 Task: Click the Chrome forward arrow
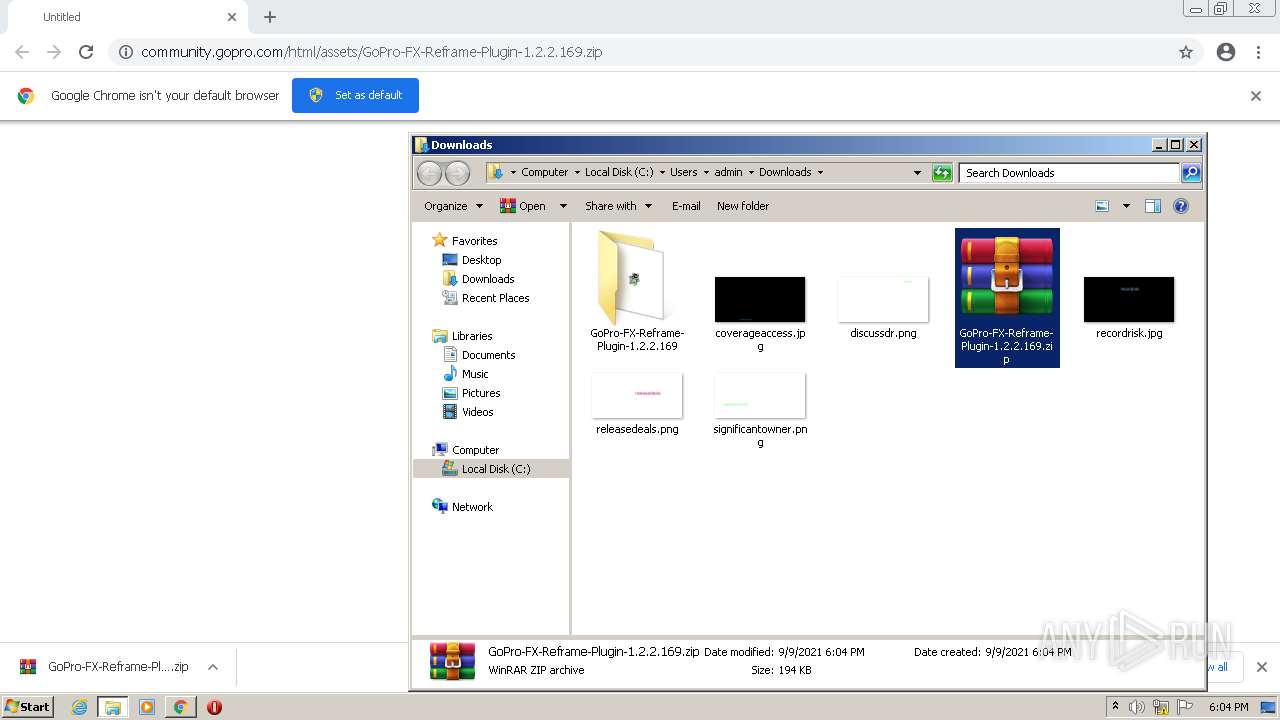pyautogui.click(x=54, y=52)
